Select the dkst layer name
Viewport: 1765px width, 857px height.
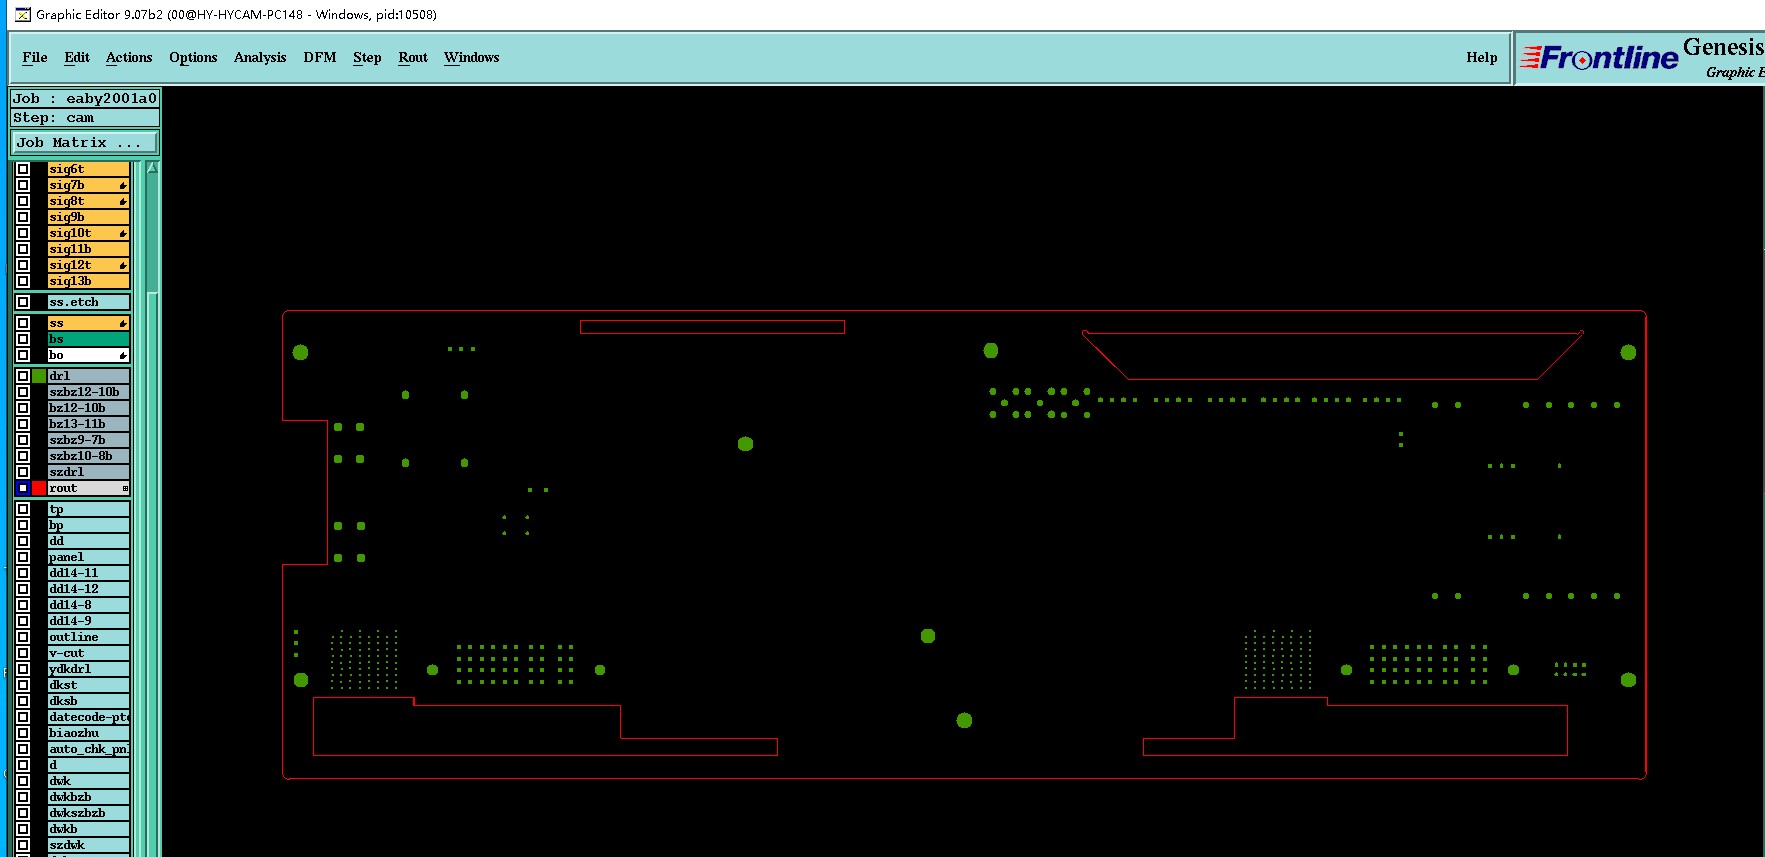(89, 685)
